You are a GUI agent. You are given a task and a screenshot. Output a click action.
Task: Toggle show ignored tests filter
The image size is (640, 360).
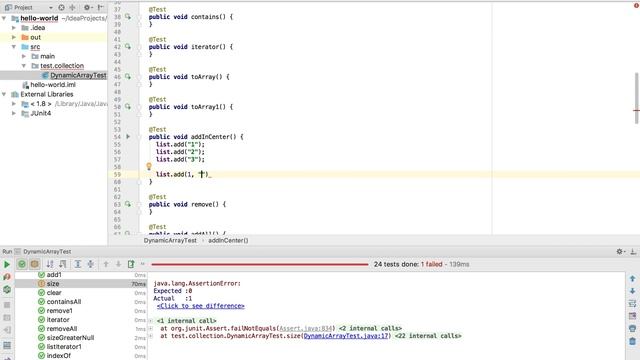pos(35,264)
